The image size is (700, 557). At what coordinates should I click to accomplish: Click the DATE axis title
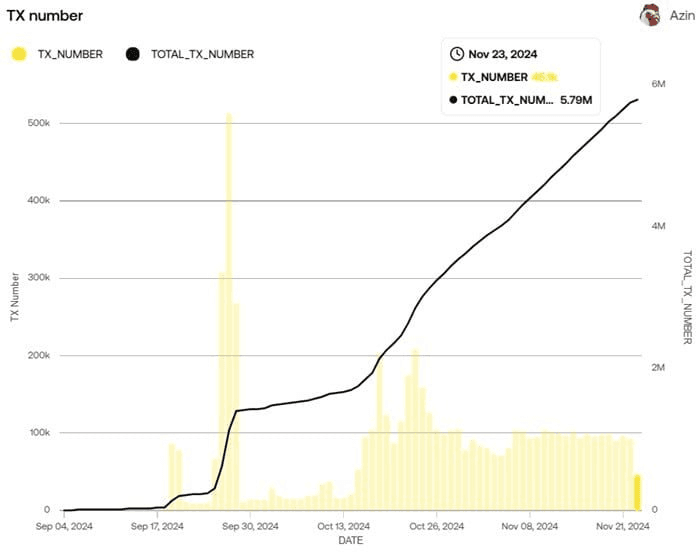point(350,541)
